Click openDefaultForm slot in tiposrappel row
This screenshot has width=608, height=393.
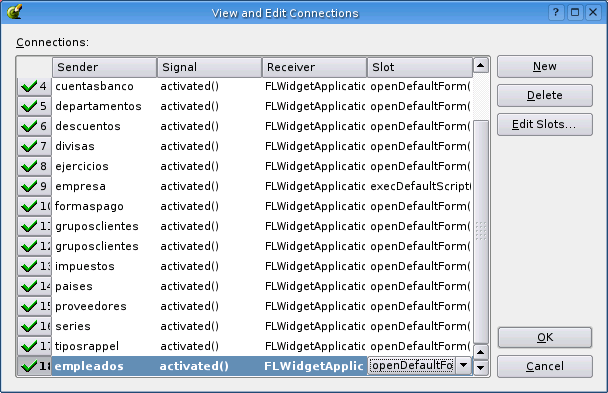420,346
